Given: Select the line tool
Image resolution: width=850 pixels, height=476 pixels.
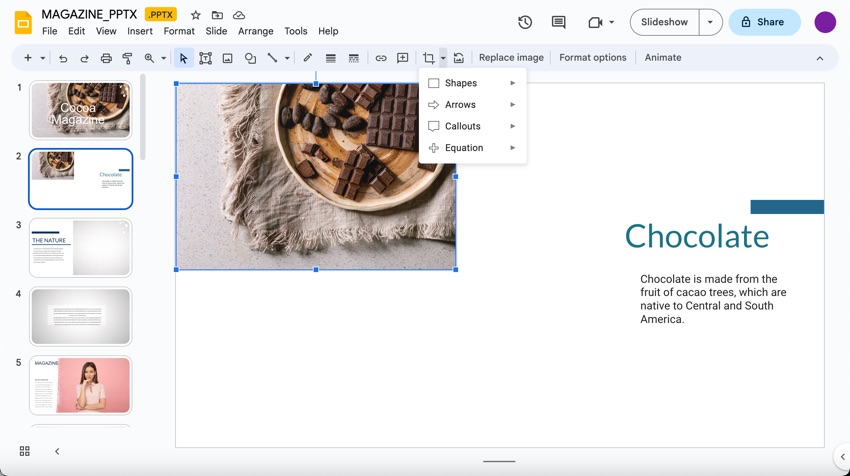Looking at the screenshot, I should (272, 58).
